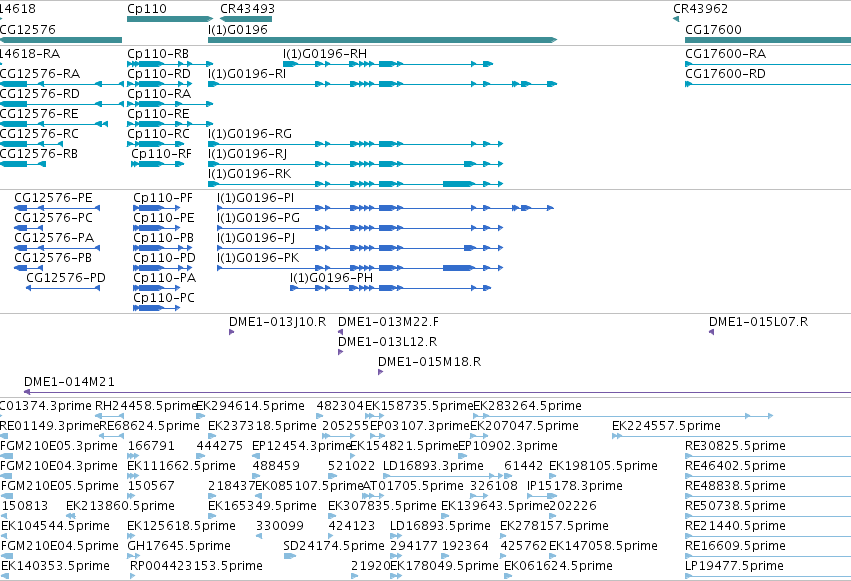
Task: Click BAC end DME1-015M18.R
Action: click(x=380, y=372)
